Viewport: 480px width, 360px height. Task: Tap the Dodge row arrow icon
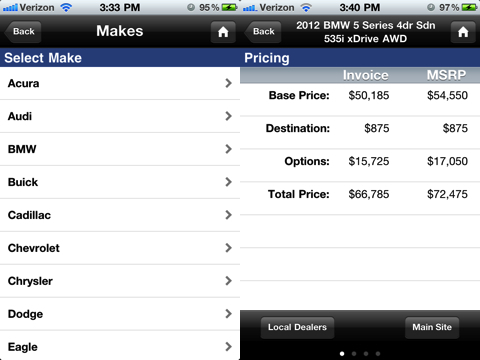coord(228,314)
